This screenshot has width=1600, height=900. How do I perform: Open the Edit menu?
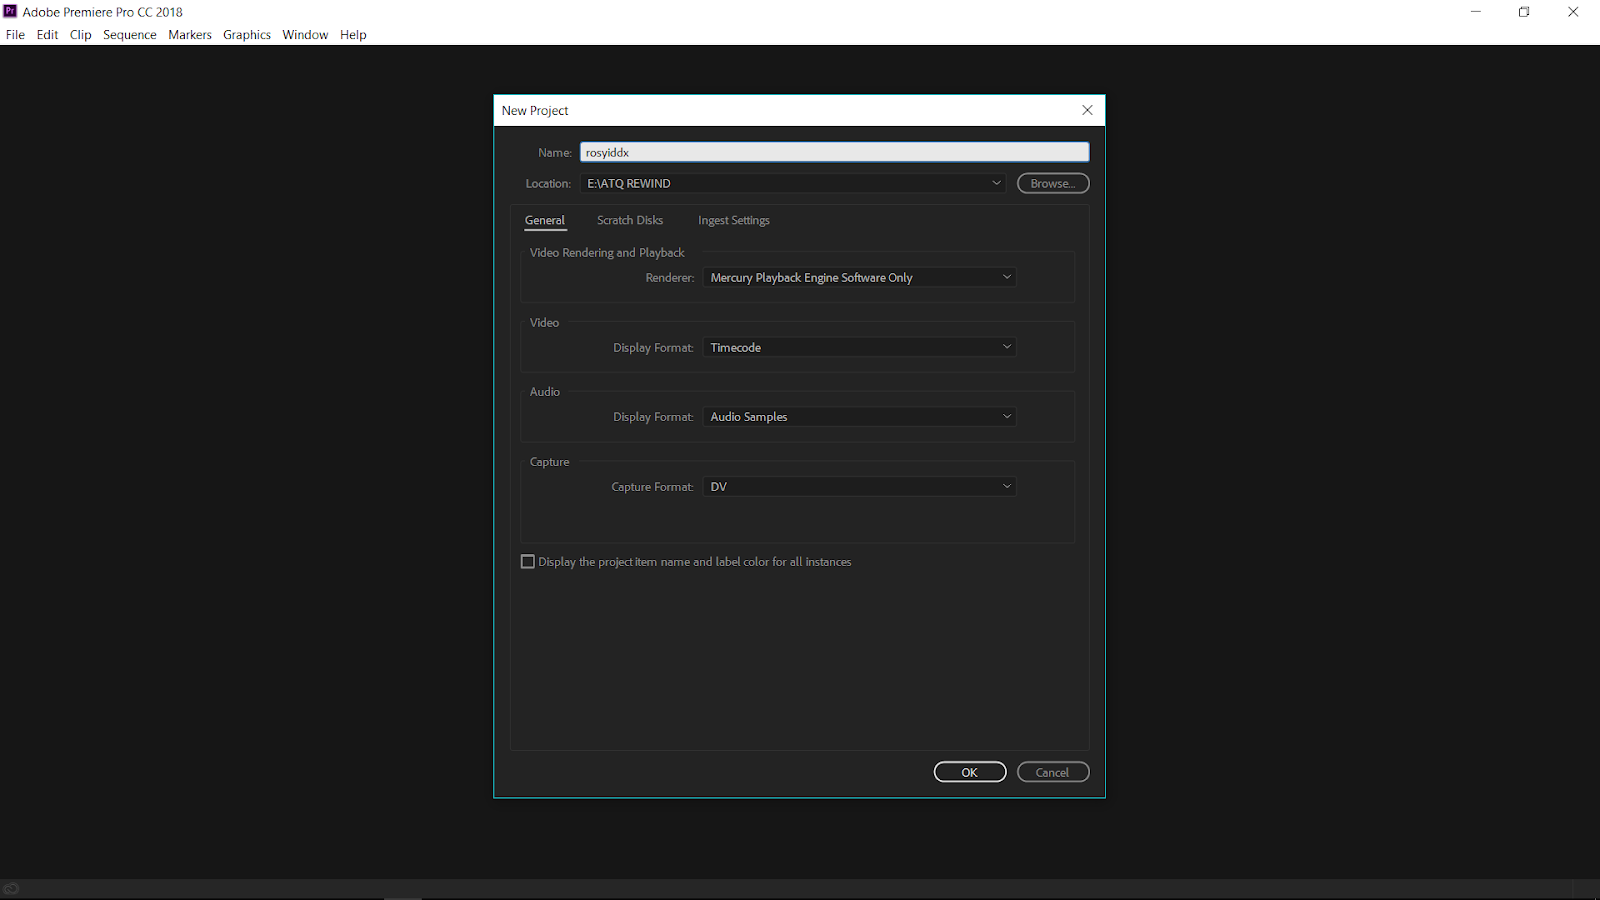tap(47, 35)
